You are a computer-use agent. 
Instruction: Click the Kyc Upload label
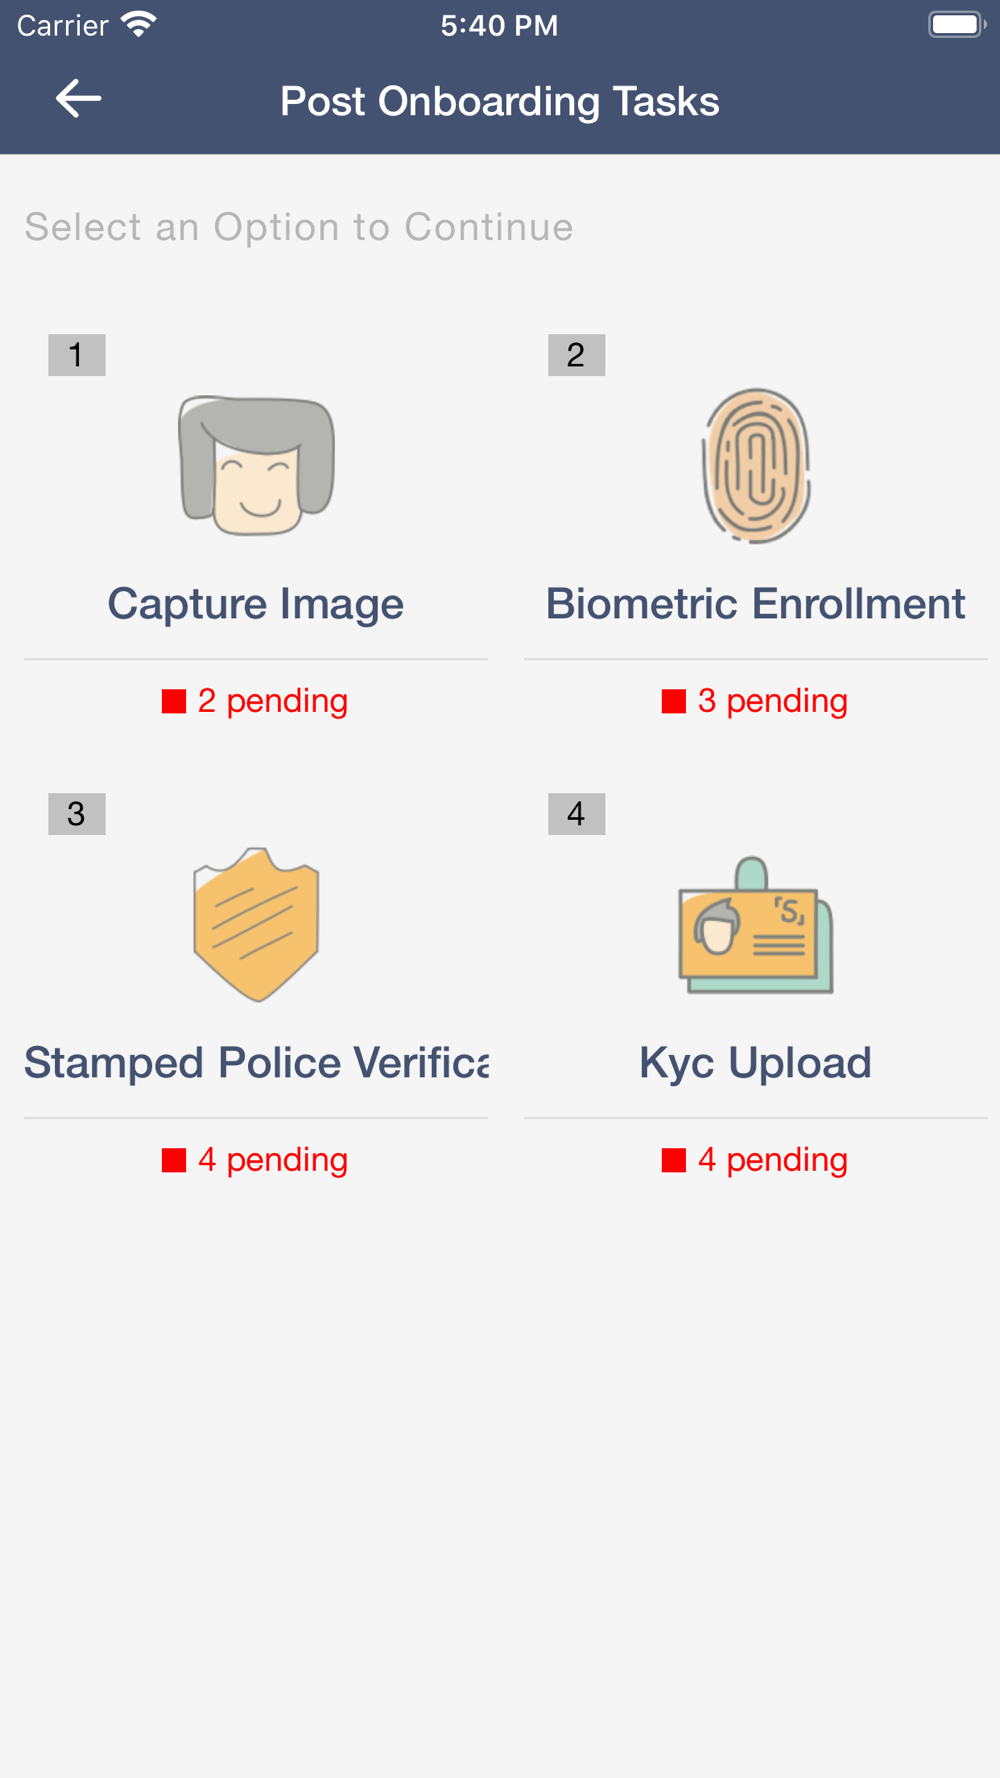(x=756, y=1063)
